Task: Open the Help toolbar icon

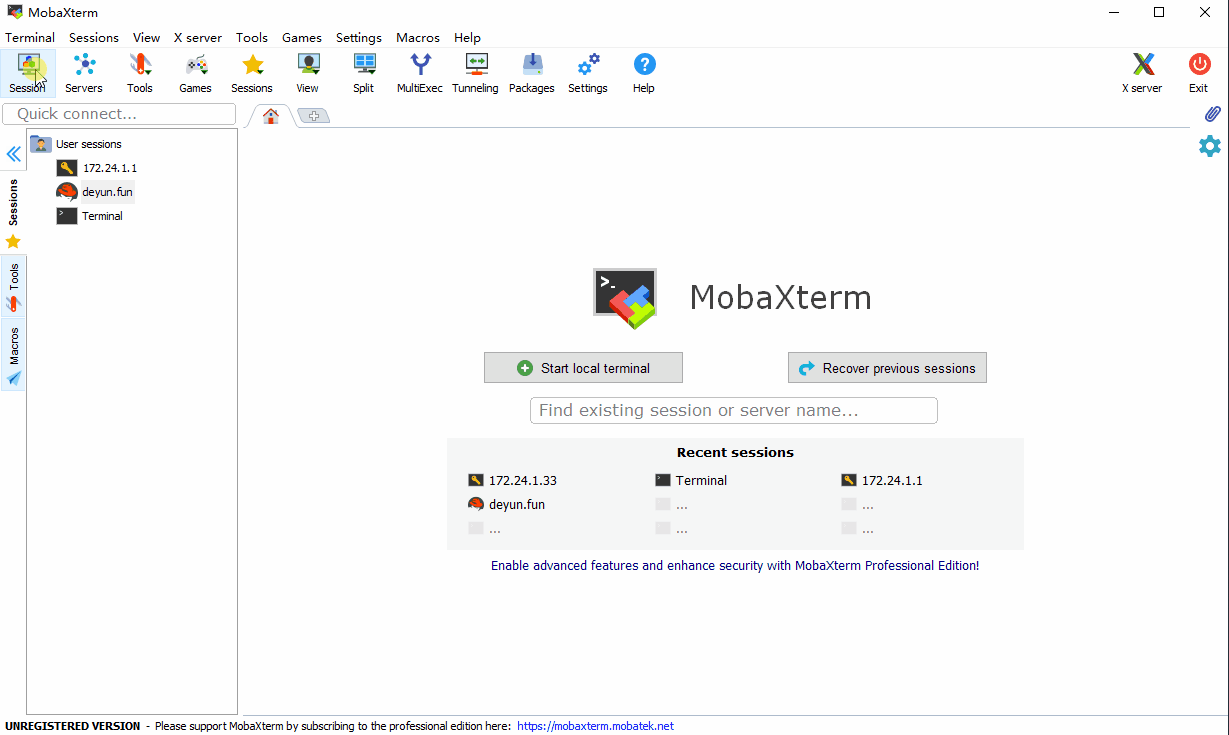Action: 644,73
